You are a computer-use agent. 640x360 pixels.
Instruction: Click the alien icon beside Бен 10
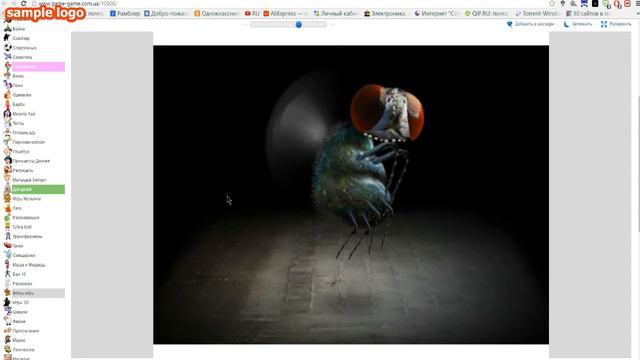8,274
